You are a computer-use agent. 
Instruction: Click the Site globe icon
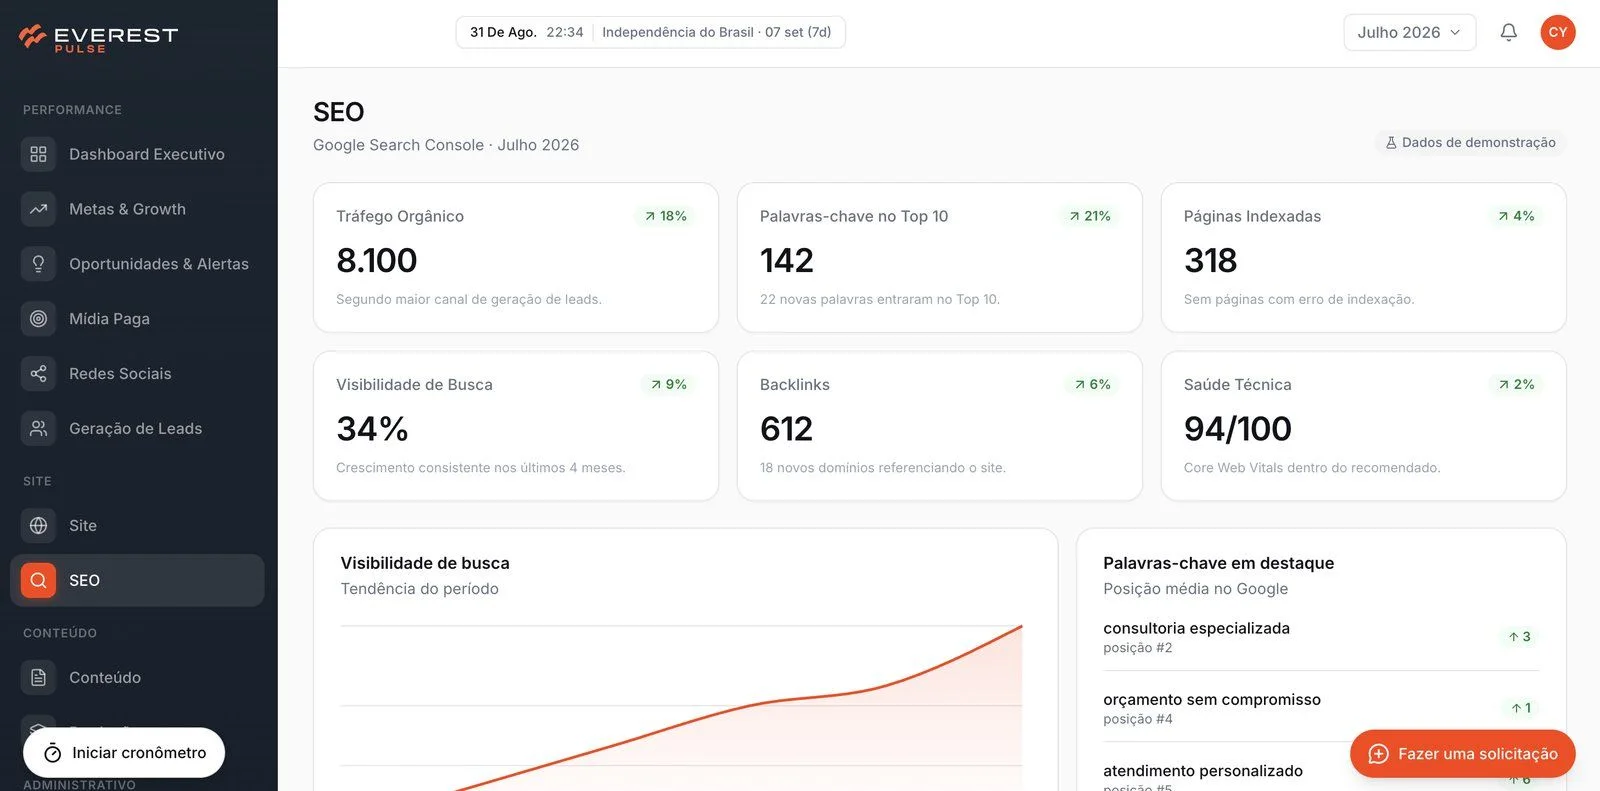38,526
